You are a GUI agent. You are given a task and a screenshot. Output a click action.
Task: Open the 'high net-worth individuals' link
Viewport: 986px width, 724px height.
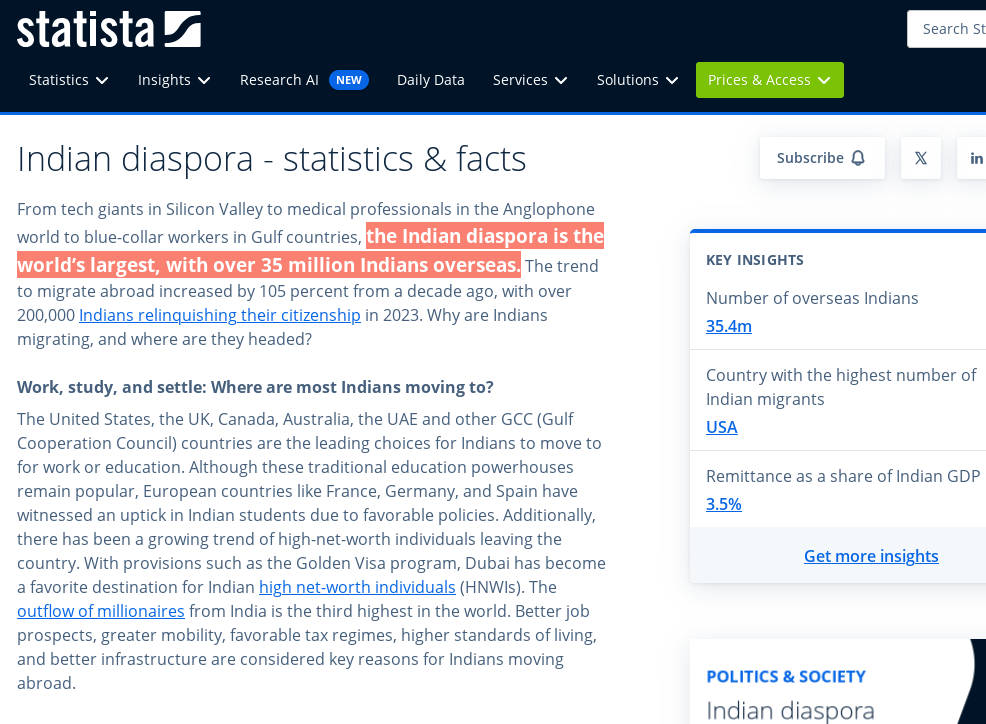(357, 587)
